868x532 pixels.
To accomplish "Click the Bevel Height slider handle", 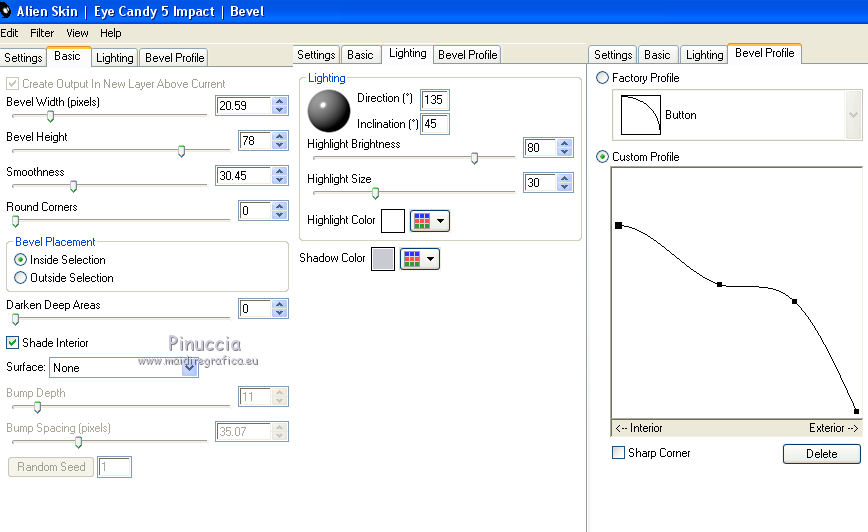I will [x=181, y=151].
